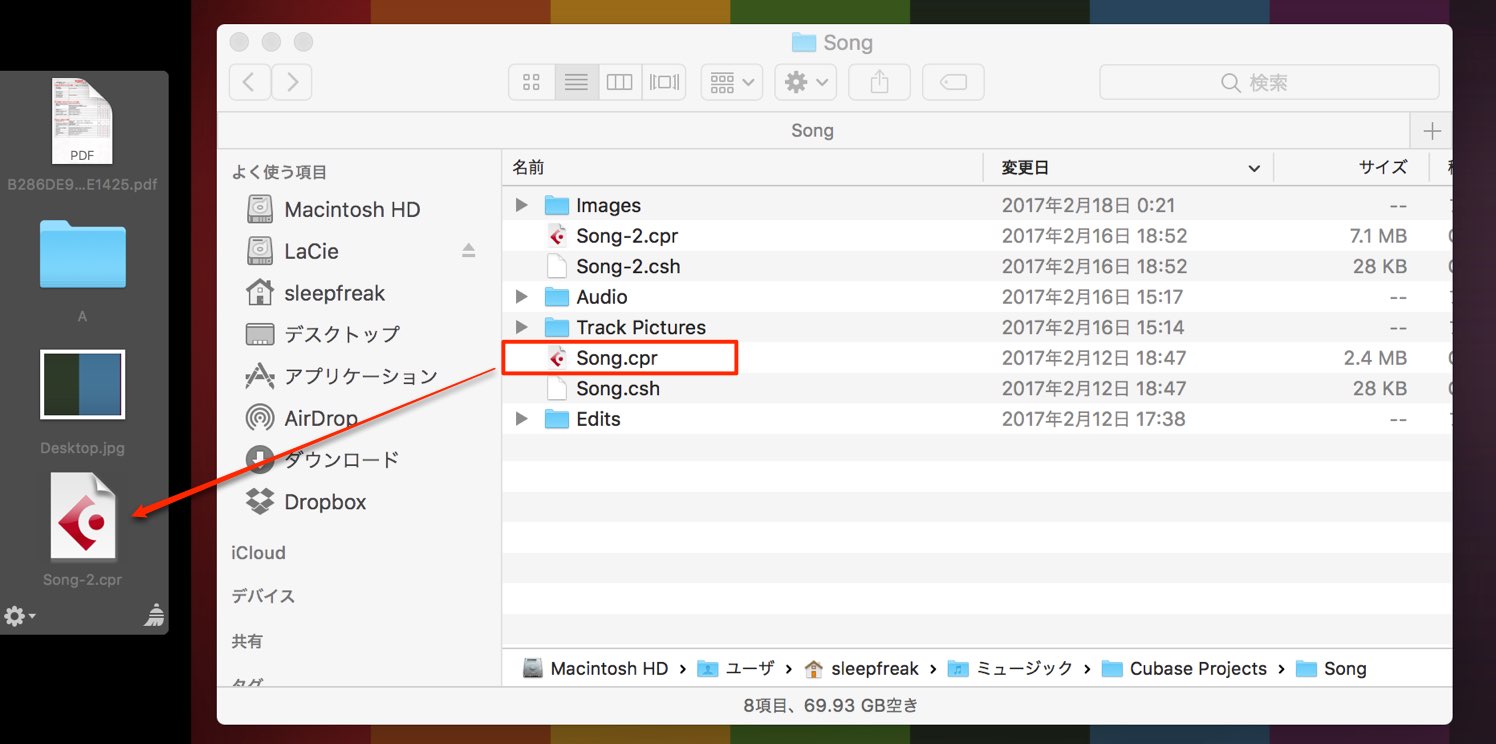
Task: Expand the Track Pictures folder
Action: click(521, 327)
